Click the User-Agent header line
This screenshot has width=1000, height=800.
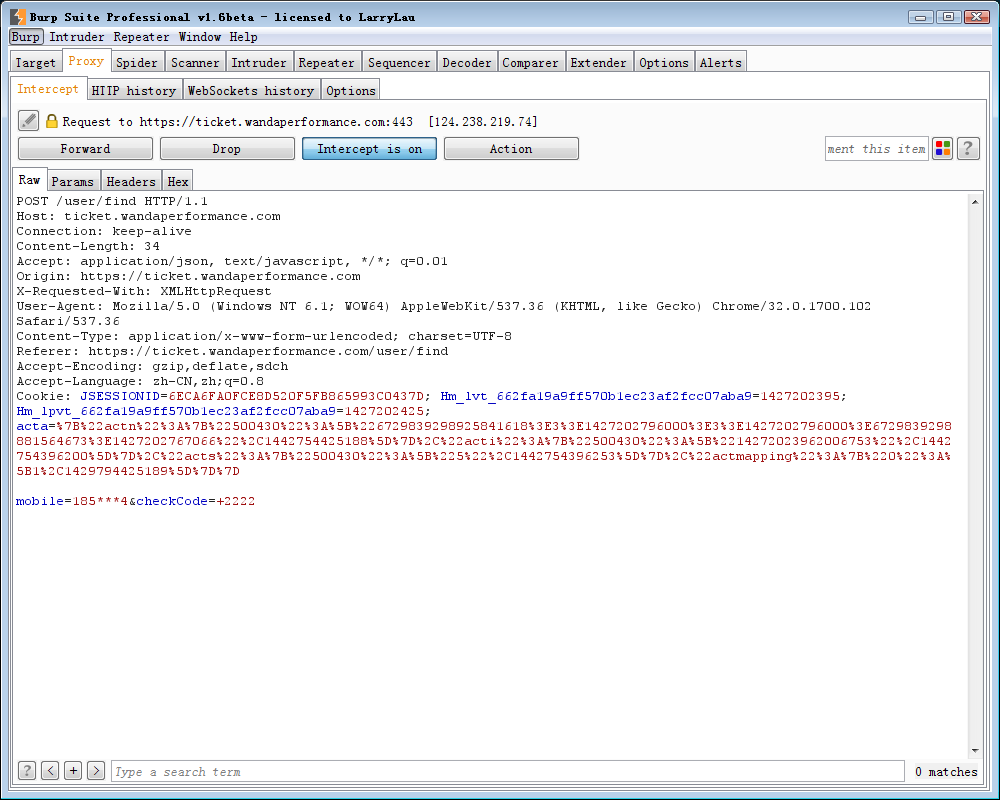tap(443, 306)
